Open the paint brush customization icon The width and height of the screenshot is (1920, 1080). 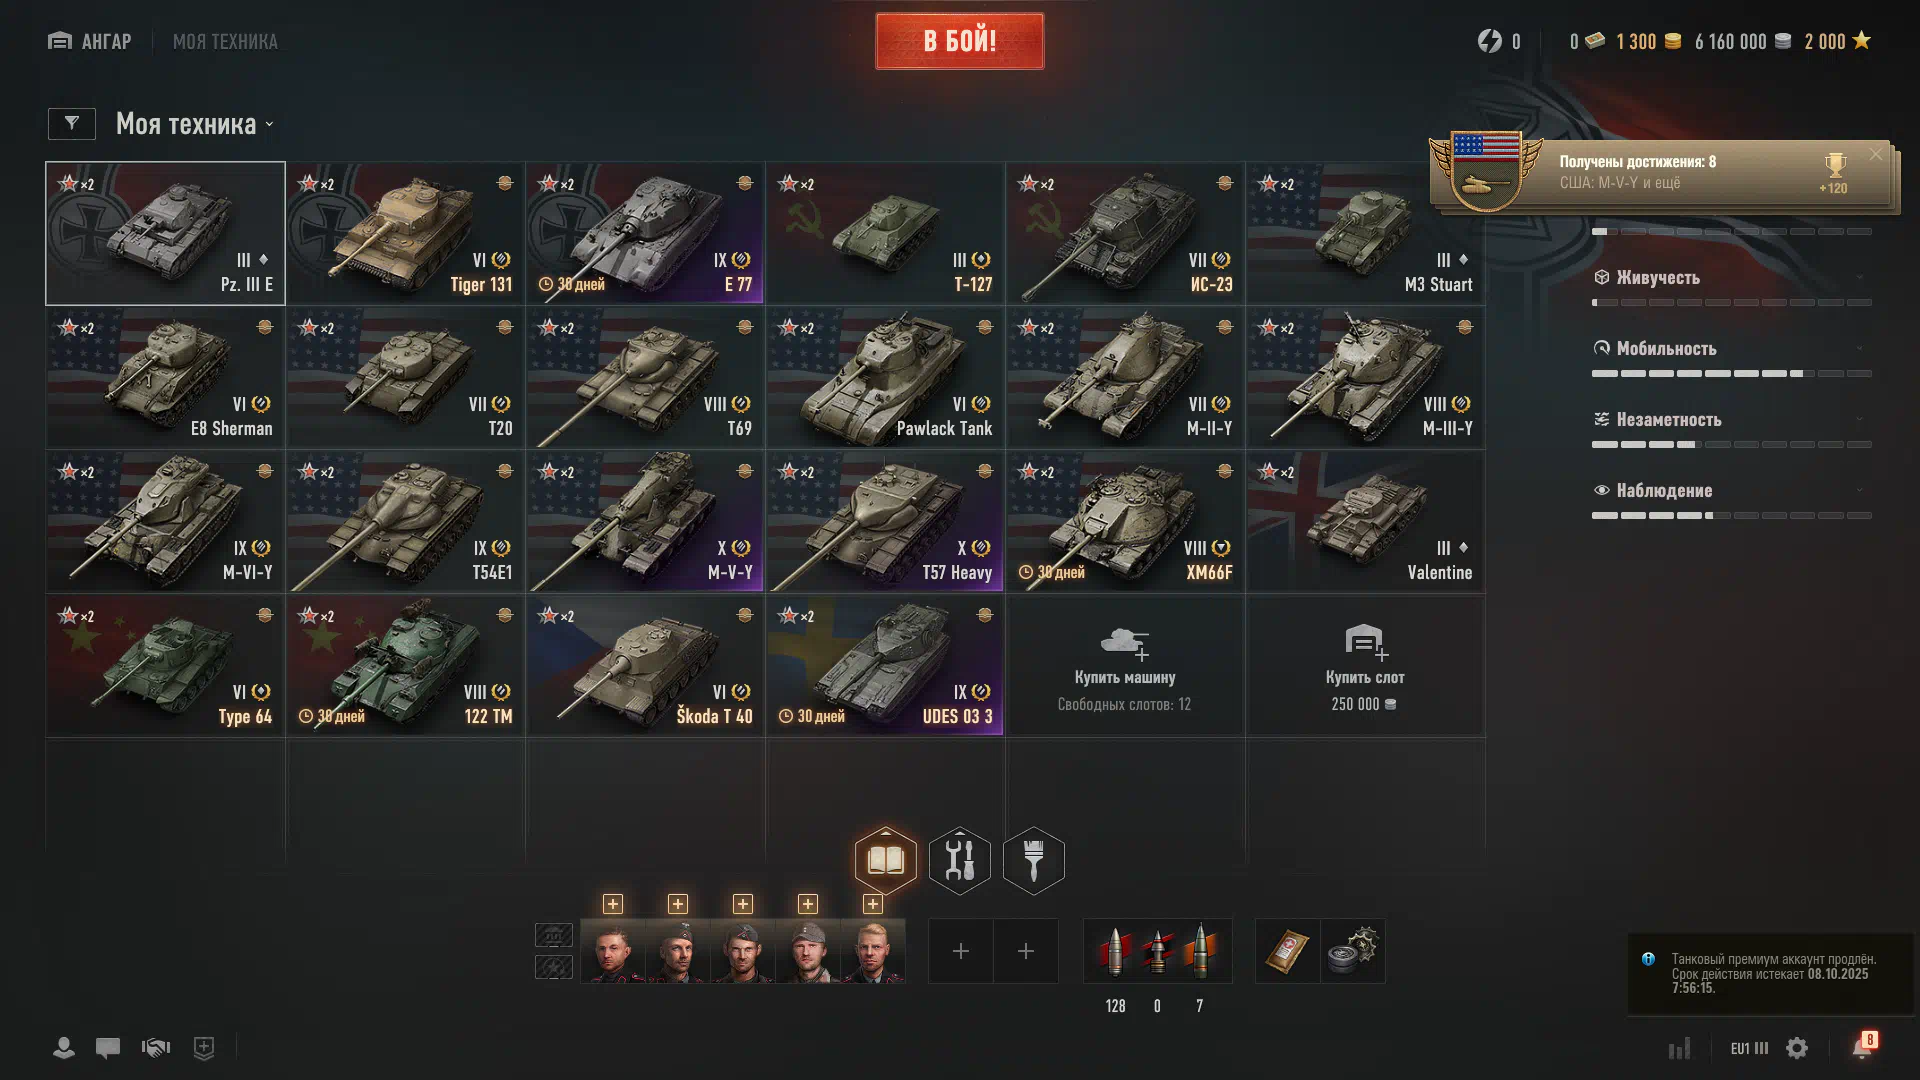click(1034, 860)
